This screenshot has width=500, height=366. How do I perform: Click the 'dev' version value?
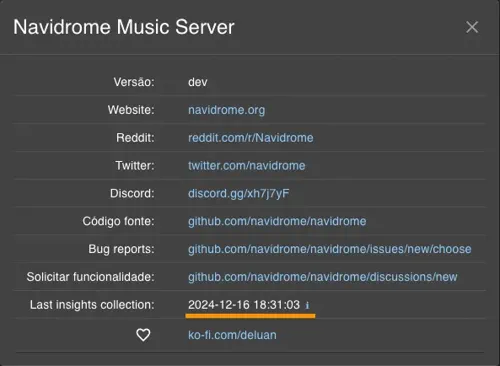[x=198, y=82]
